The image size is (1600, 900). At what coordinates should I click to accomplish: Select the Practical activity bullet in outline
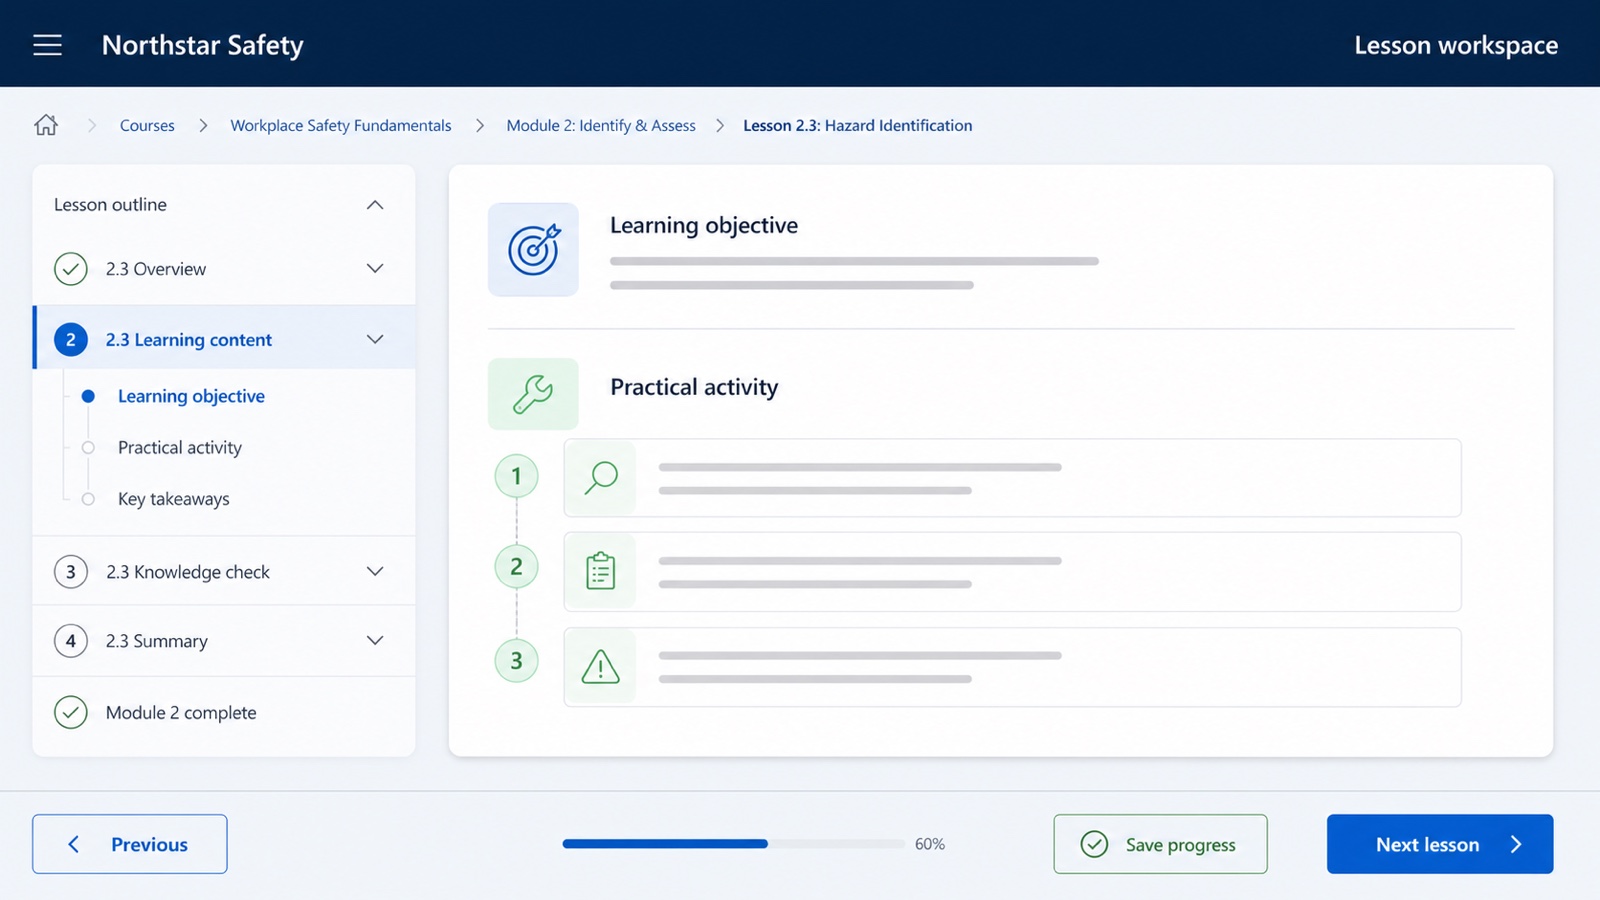88,448
